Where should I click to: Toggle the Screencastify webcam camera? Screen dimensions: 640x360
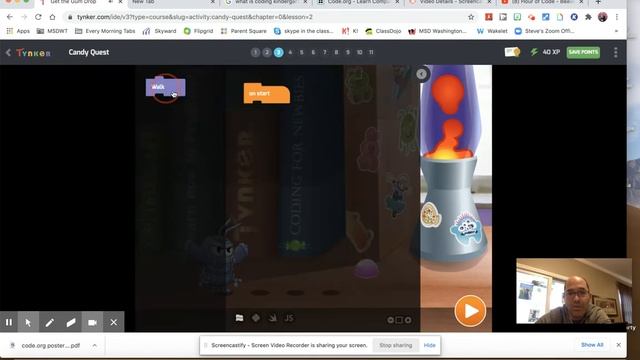(92, 322)
